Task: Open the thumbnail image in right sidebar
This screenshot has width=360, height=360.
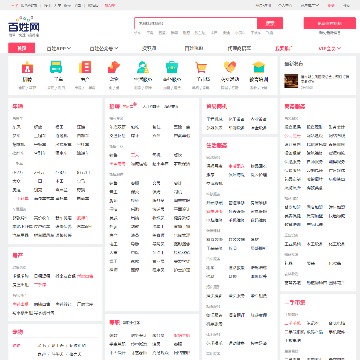Action: 291,81
